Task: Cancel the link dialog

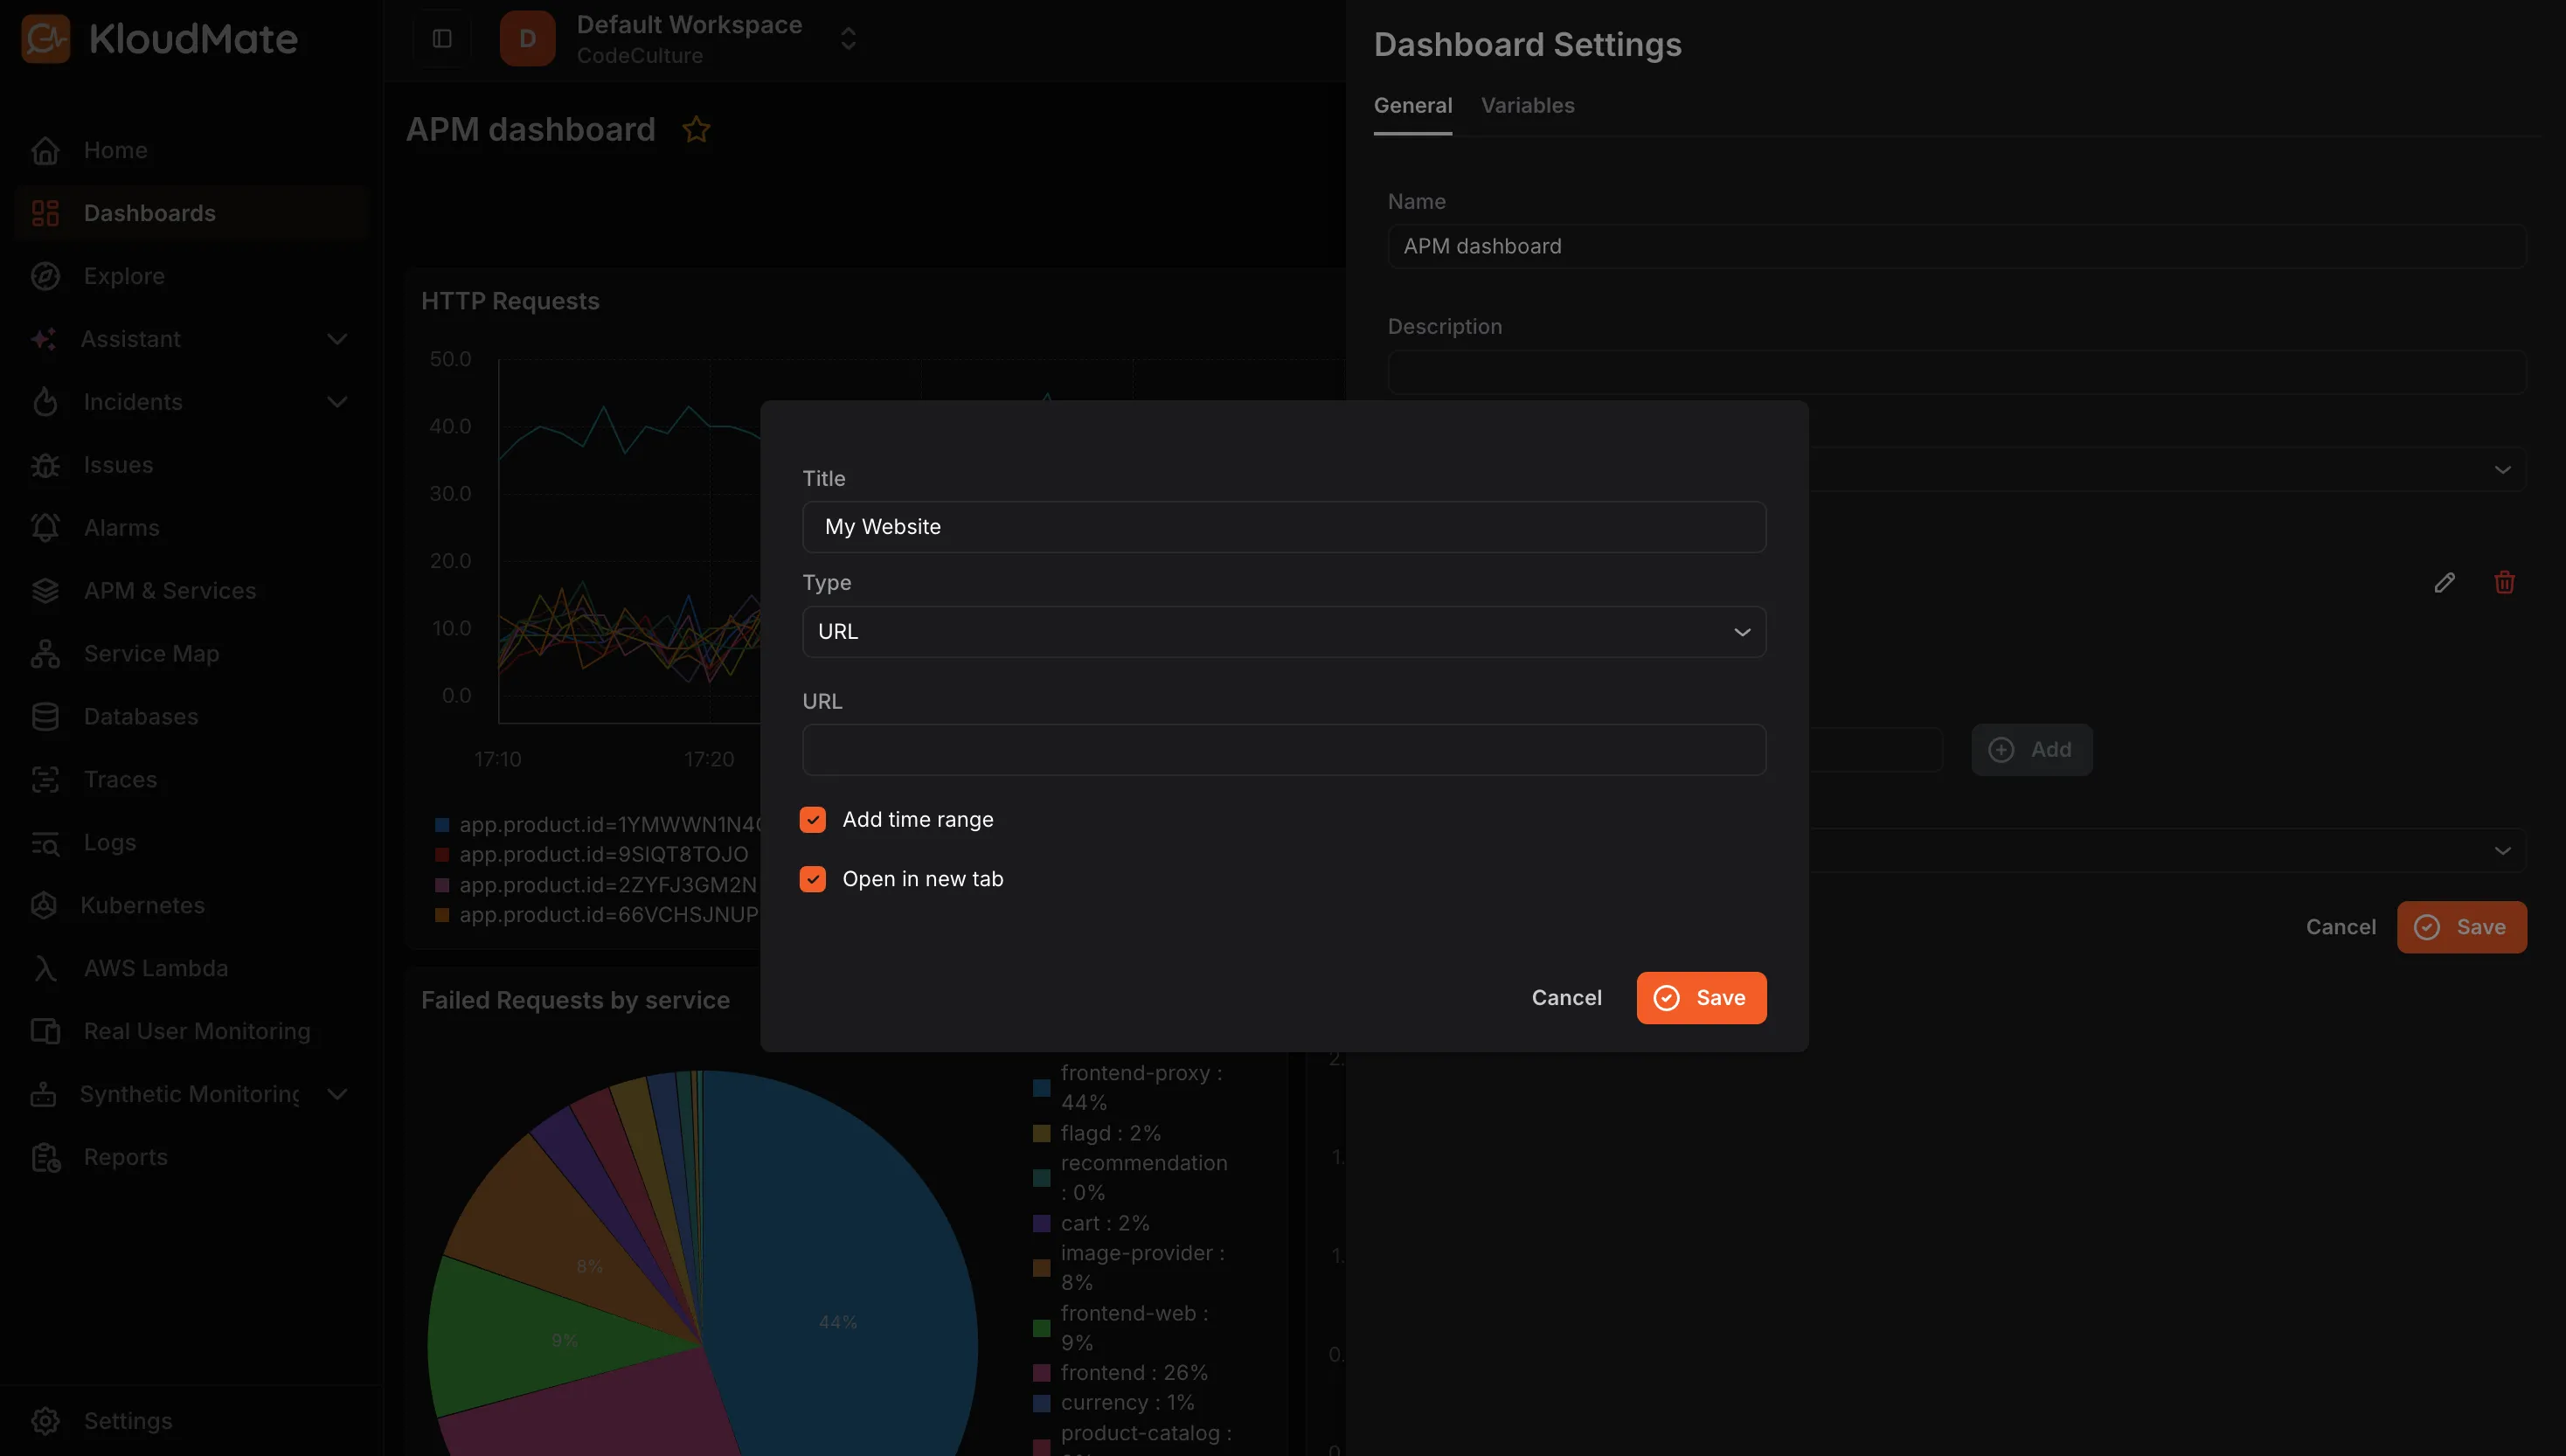Action: coord(1567,998)
